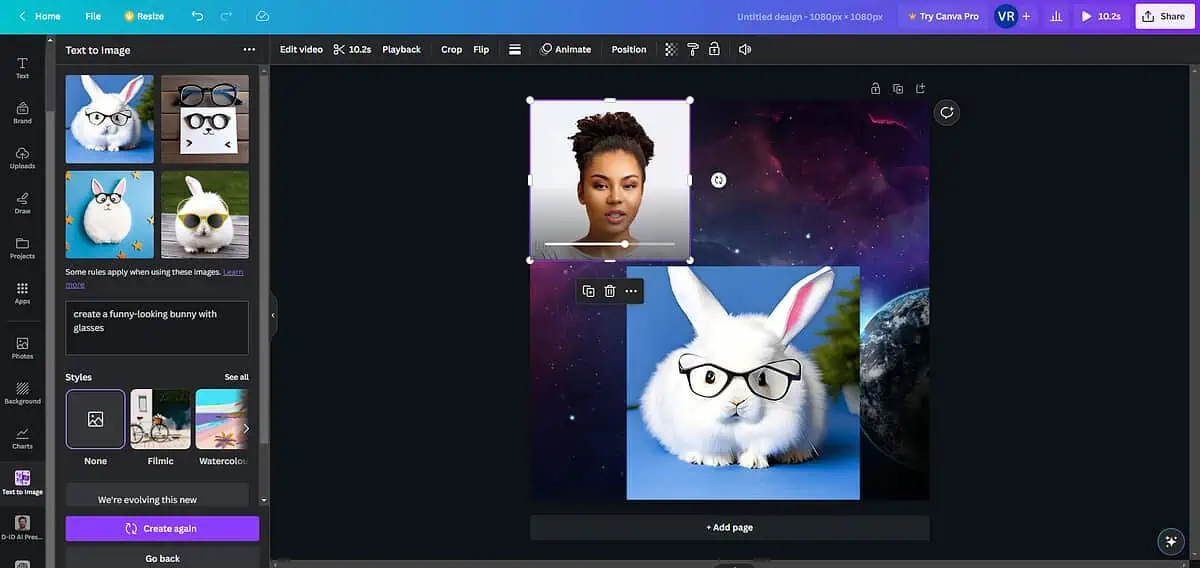Screen dimensions: 1200x568
Task: Click the copy style paint roller icon
Action: [x=692, y=49]
